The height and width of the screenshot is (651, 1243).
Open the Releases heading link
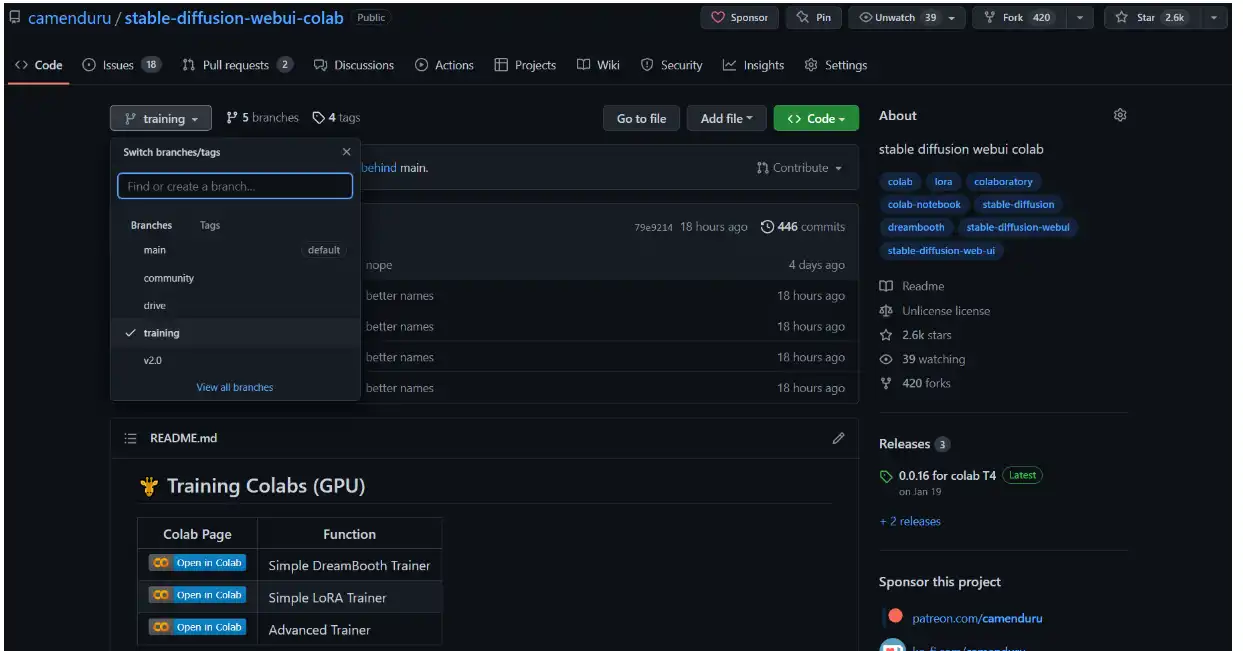pos(914,444)
